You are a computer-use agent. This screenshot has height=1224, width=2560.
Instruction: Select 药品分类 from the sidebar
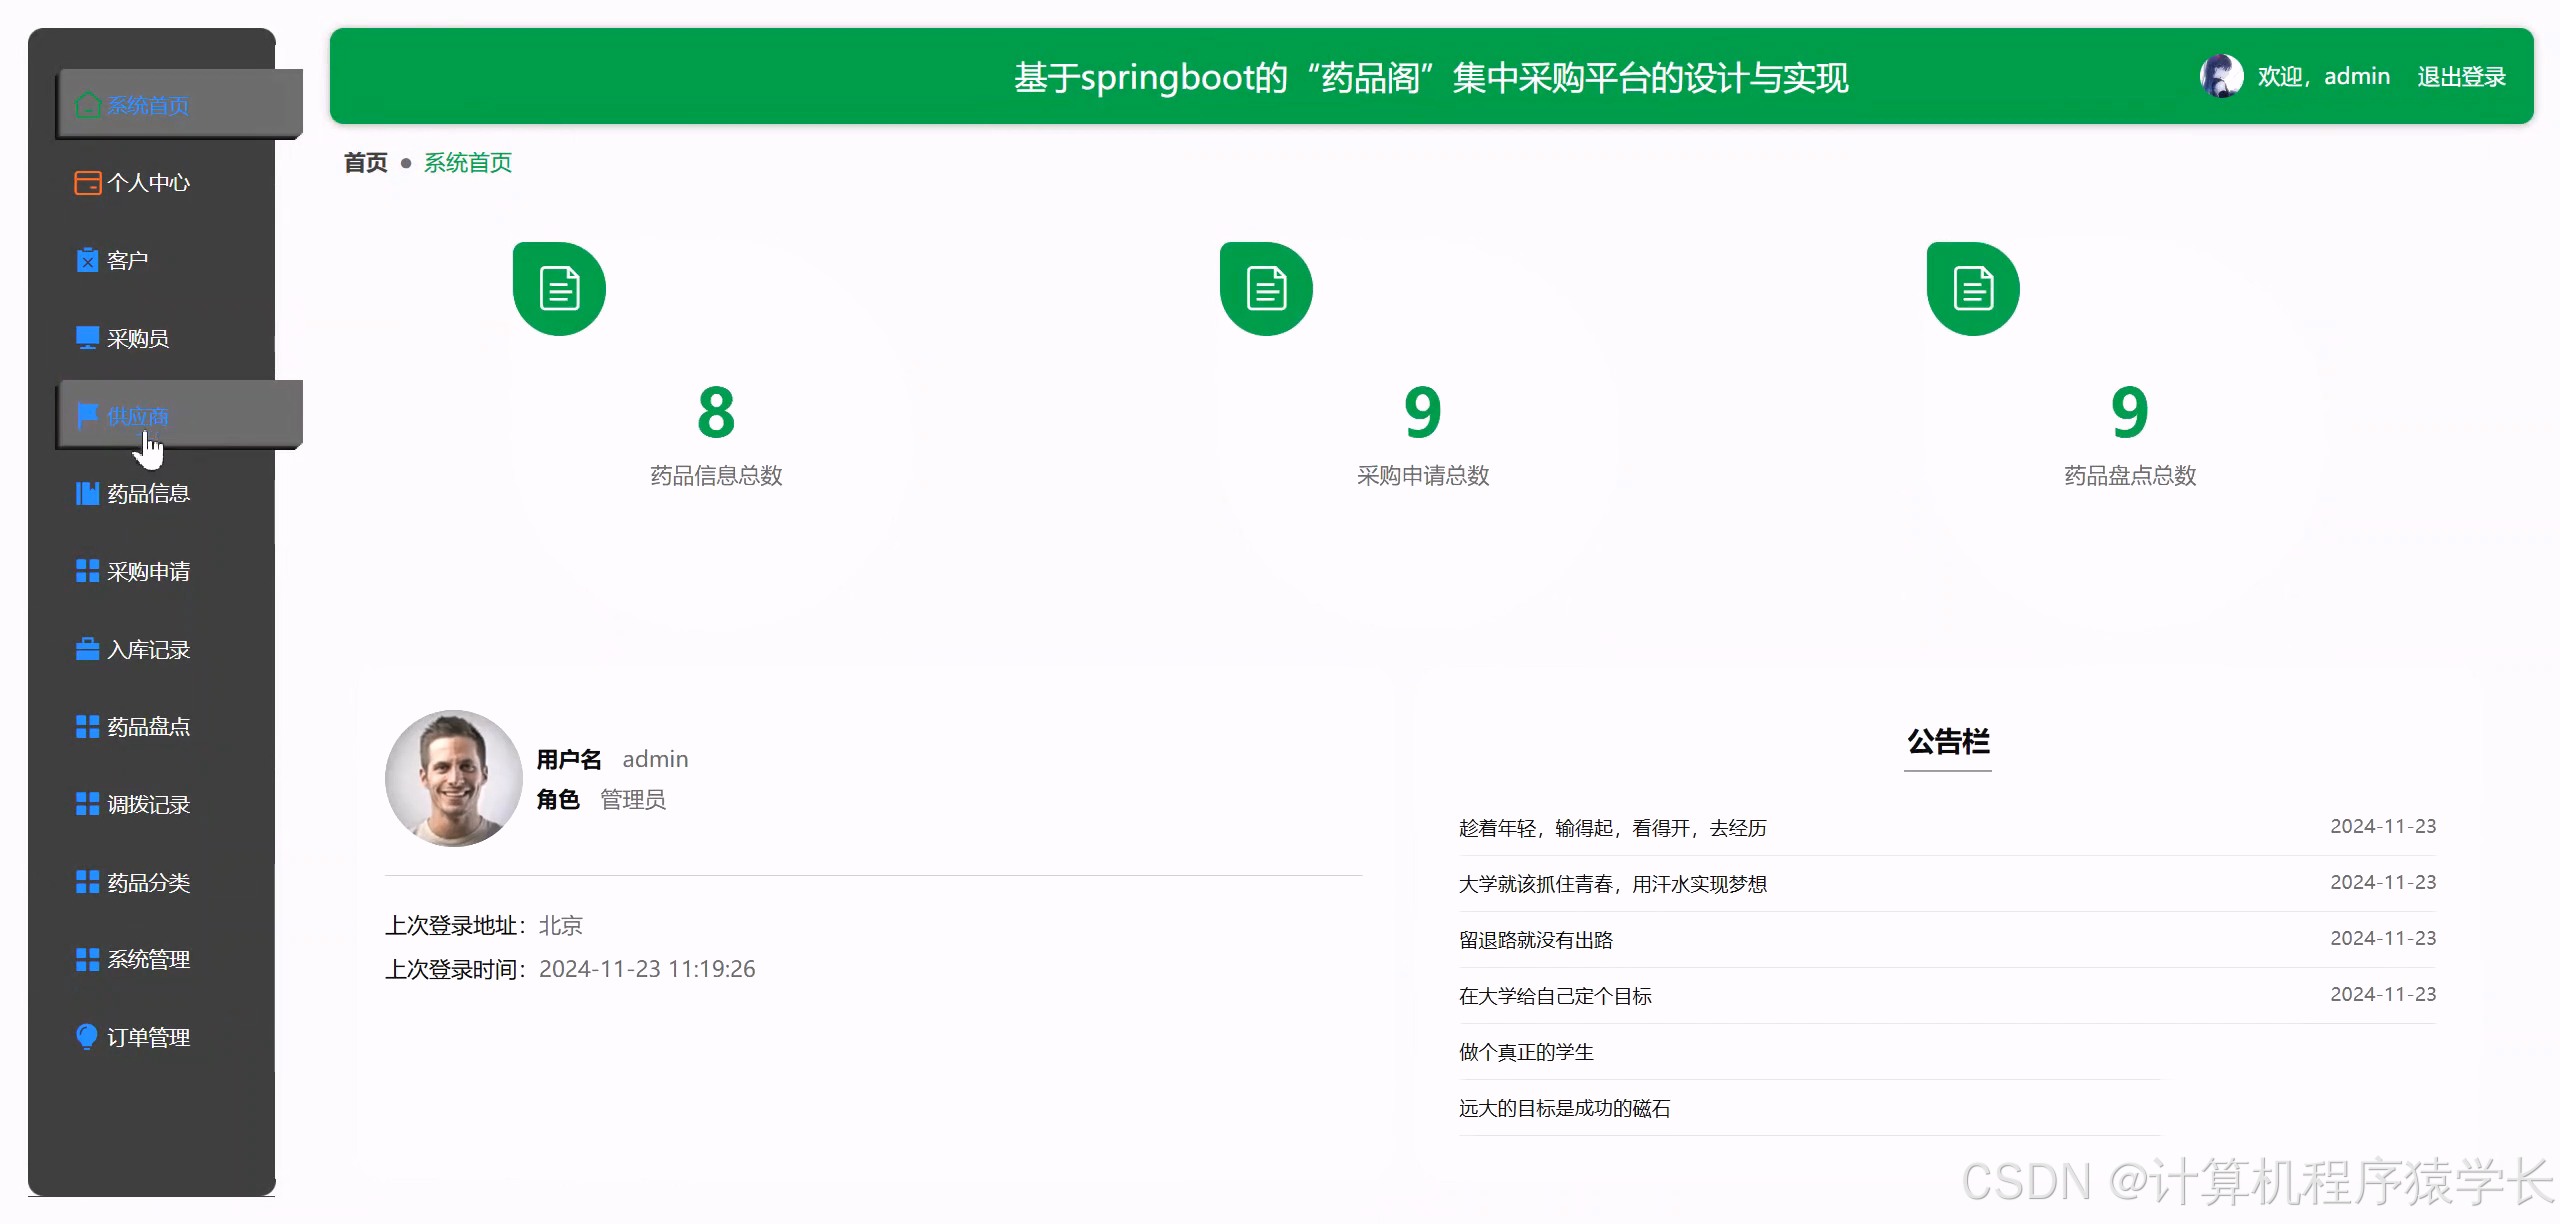[148, 882]
